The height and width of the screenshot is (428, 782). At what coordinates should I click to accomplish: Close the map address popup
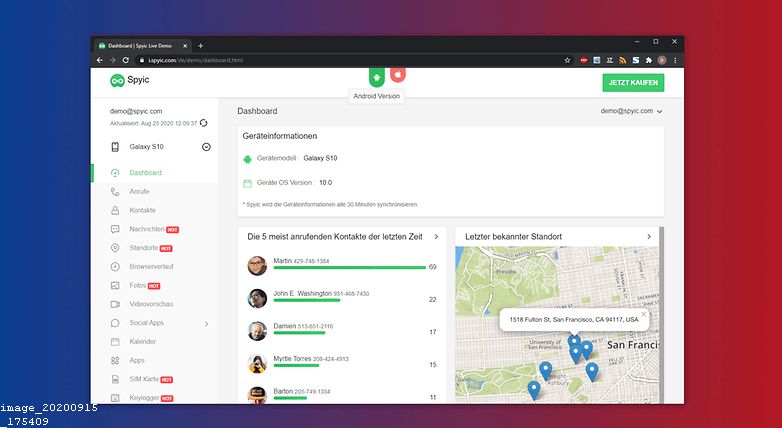644,313
